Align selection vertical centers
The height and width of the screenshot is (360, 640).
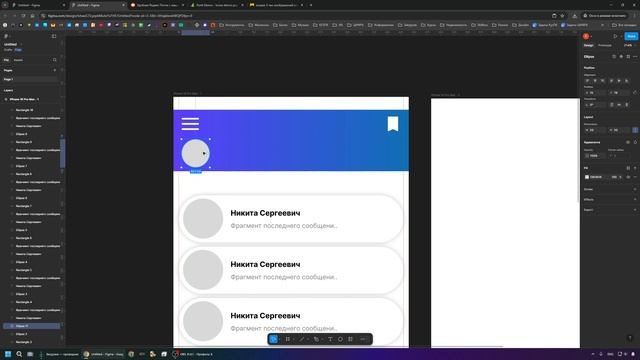coord(619,81)
